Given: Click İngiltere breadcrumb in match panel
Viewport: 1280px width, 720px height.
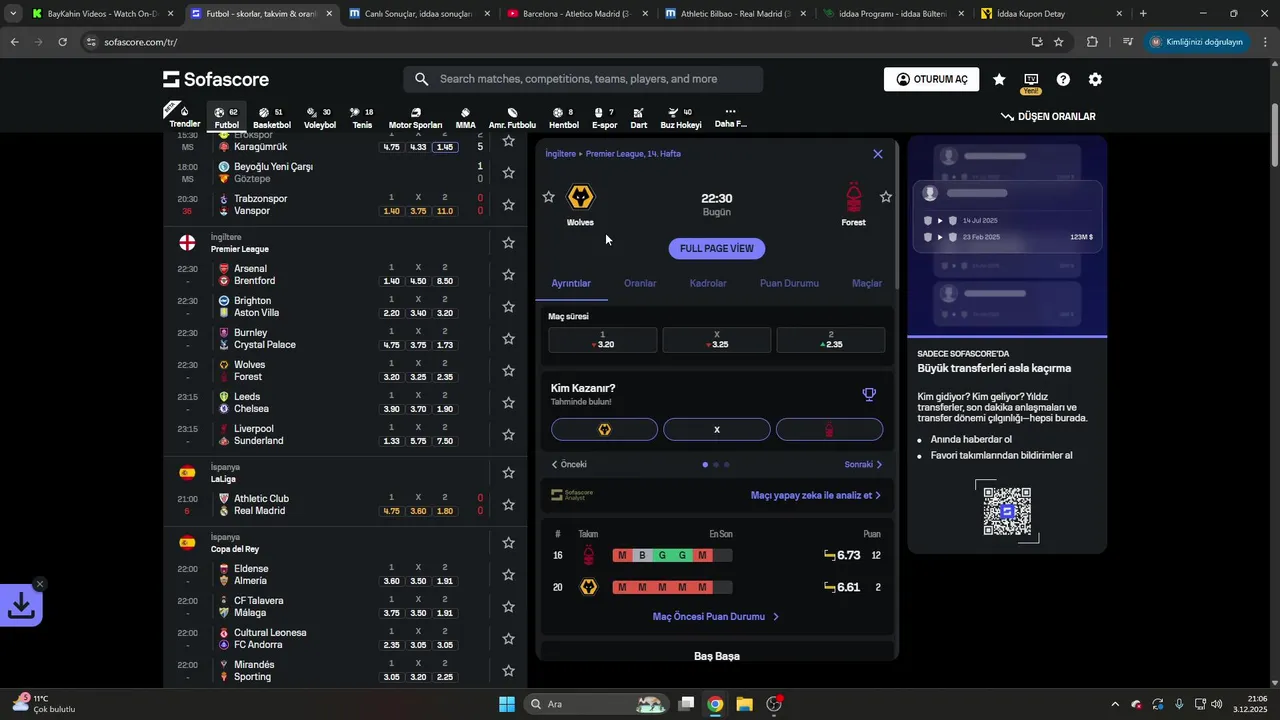Looking at the screenshot, I should coord(560,154).
